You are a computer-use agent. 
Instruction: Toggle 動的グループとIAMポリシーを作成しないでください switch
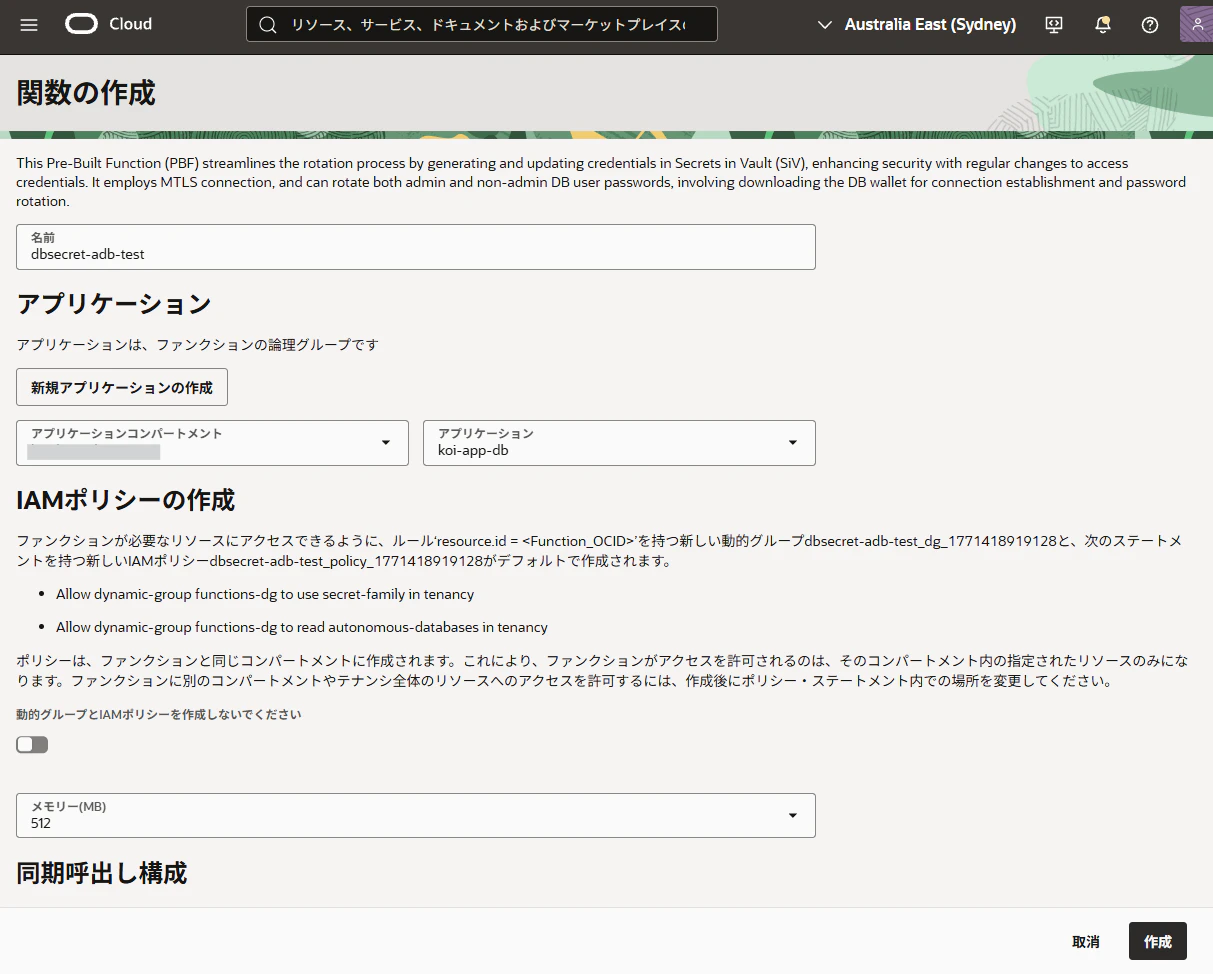click(32, 745)
